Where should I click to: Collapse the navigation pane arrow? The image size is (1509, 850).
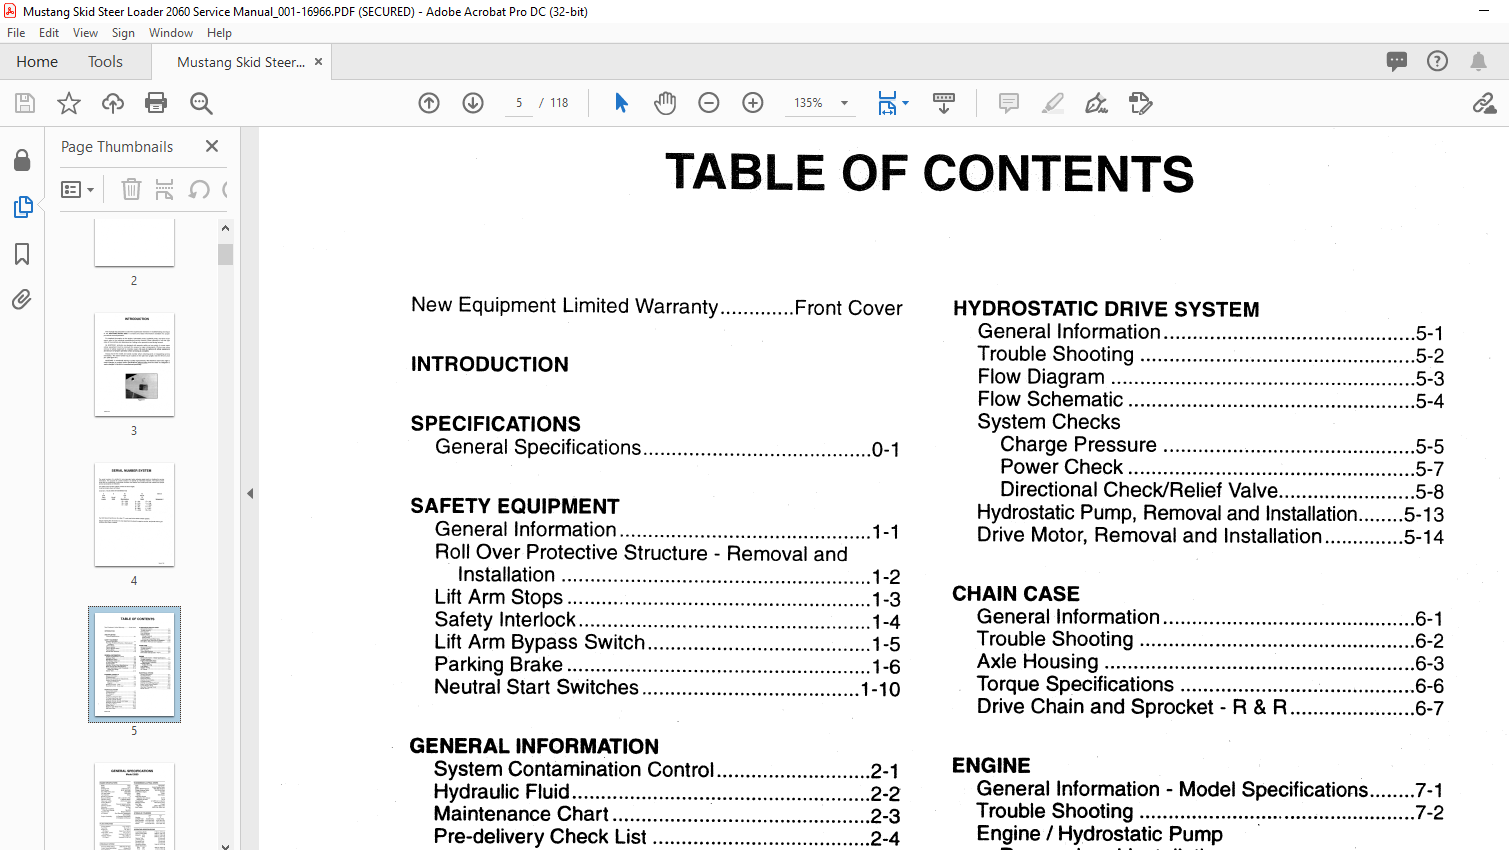(250, 493)
